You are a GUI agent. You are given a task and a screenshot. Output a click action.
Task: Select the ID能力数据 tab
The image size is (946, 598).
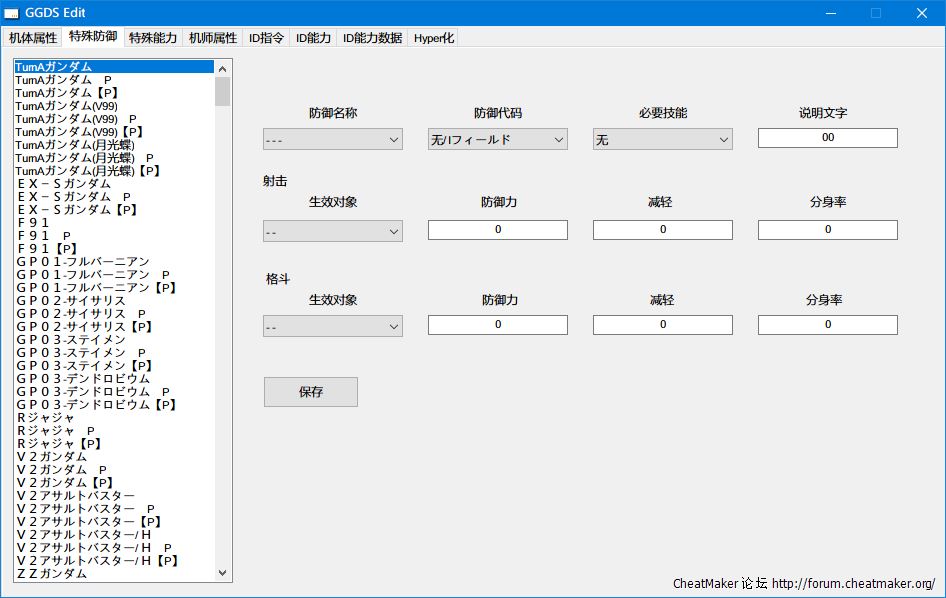(x=372, y=38)
